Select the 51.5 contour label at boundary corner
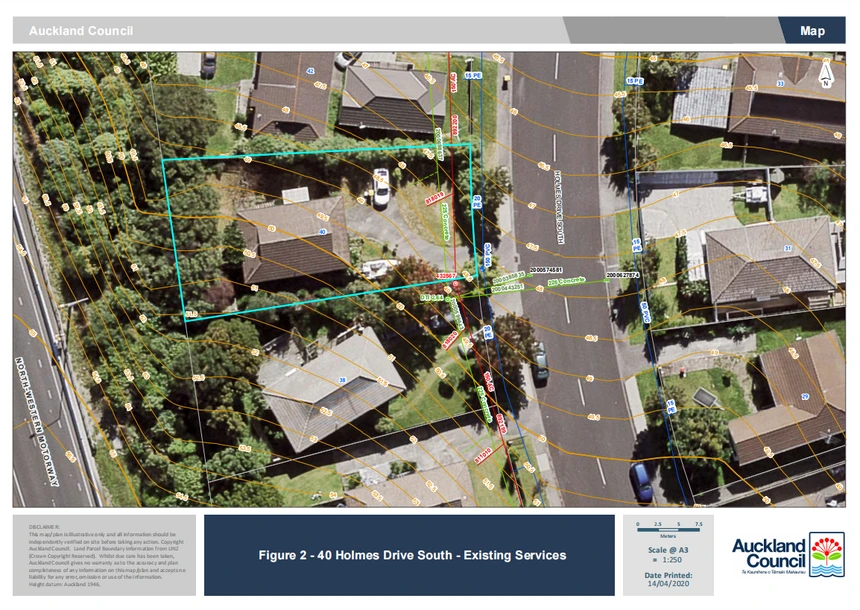This screenshot has width=860, height=610. (x=191, y=314)
